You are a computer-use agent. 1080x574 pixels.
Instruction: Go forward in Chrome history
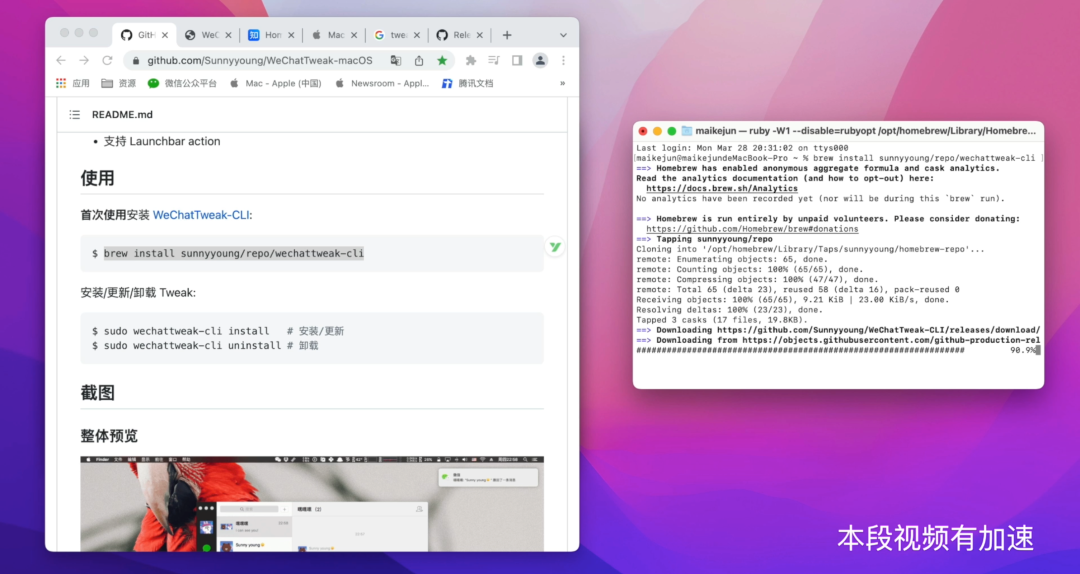pos(84,61)
